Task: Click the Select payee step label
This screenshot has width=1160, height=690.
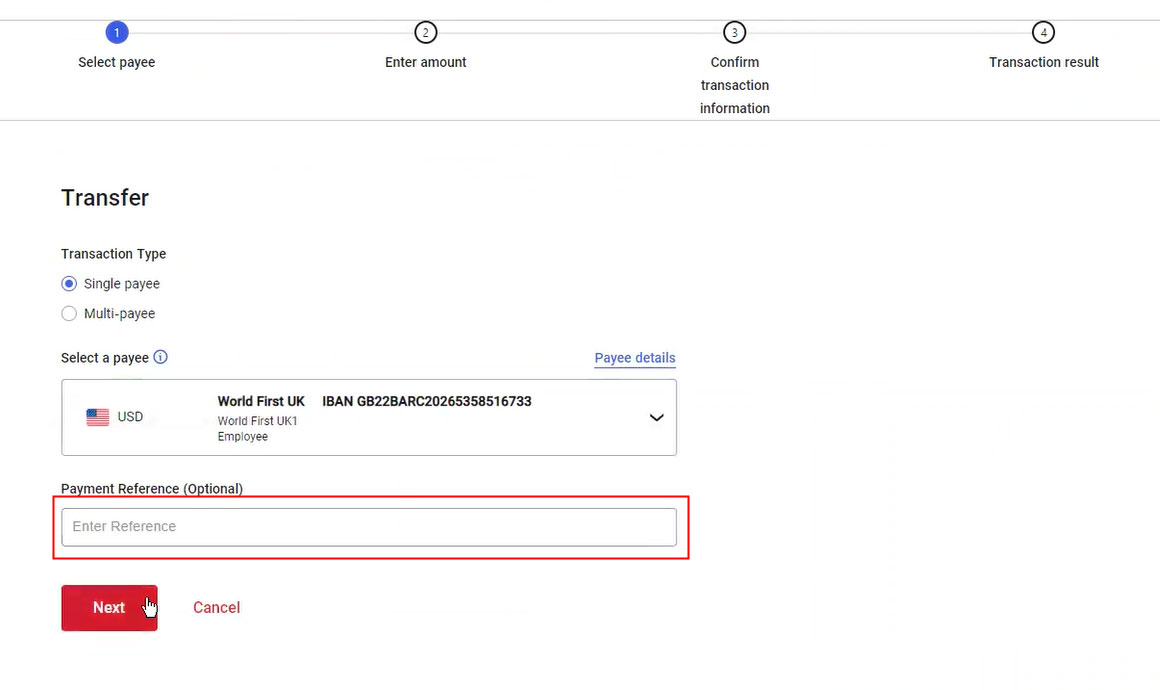Action: (117, 62)
